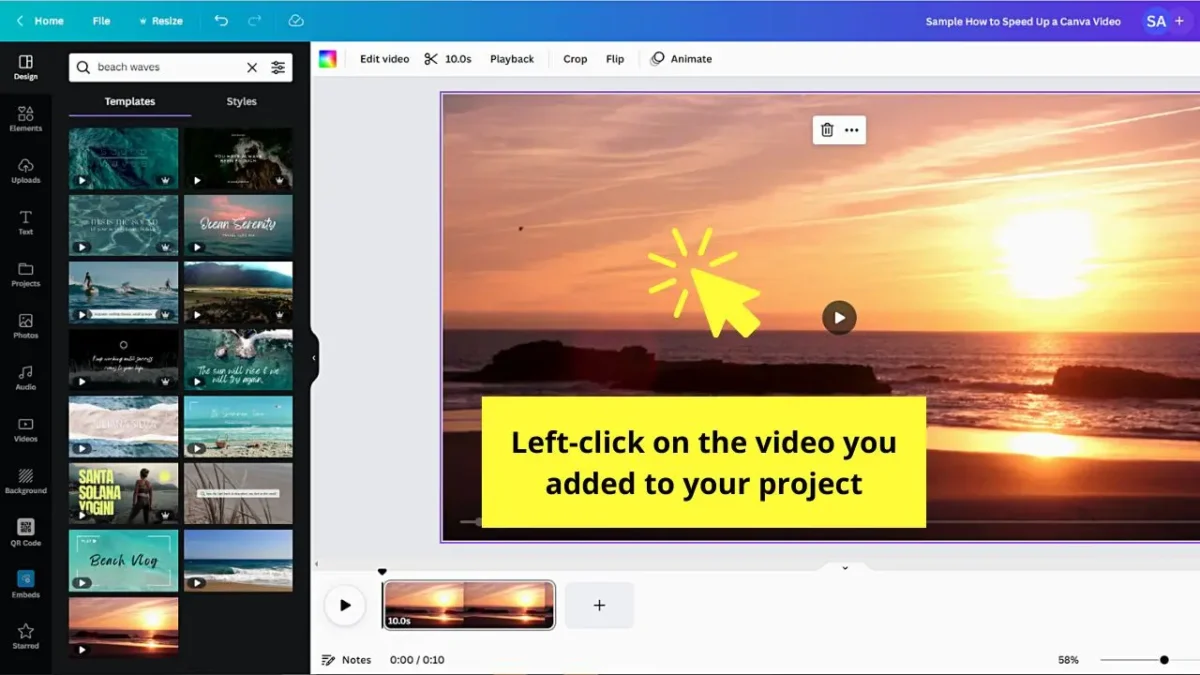Open the Projects sidebar panel
The height and width of the screenshot is (675, 1200).
tap(26, 275)
